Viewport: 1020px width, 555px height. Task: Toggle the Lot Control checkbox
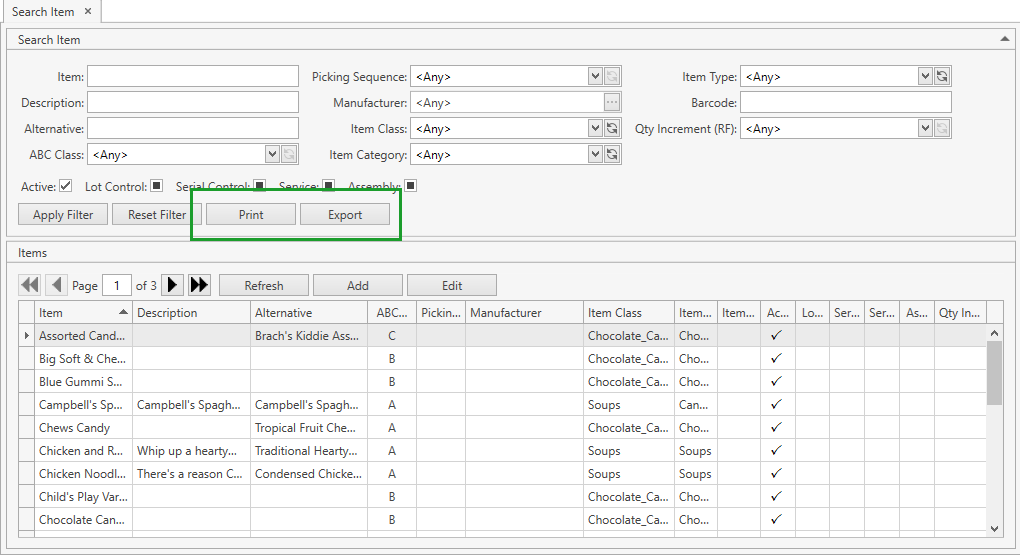tap(157, 186)
